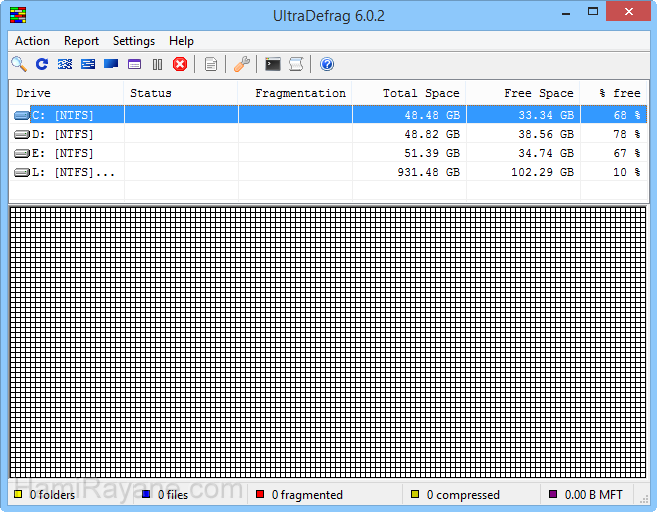Click the '0 fragmented' status text

[x=307, y=495]
